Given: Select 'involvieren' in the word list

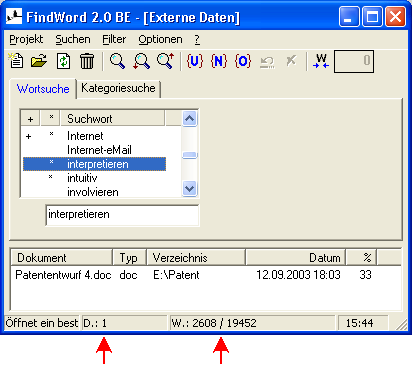Looking at the screenshot, I should (93, 192).
